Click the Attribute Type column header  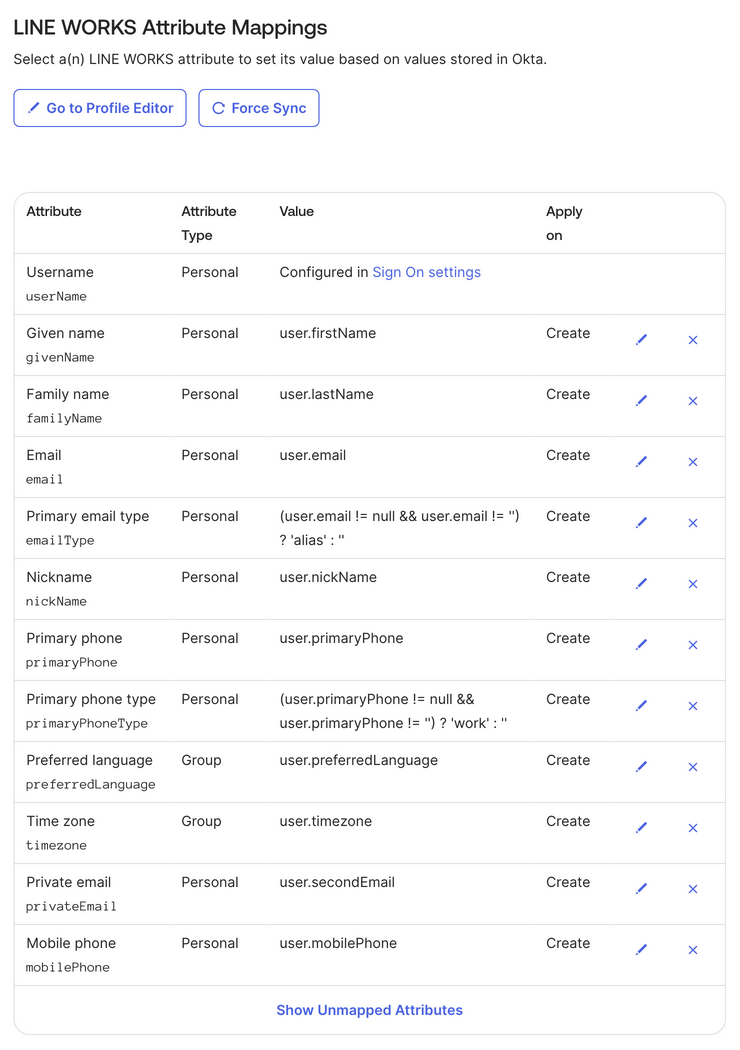pyautogui.click(x=209, y=223)
